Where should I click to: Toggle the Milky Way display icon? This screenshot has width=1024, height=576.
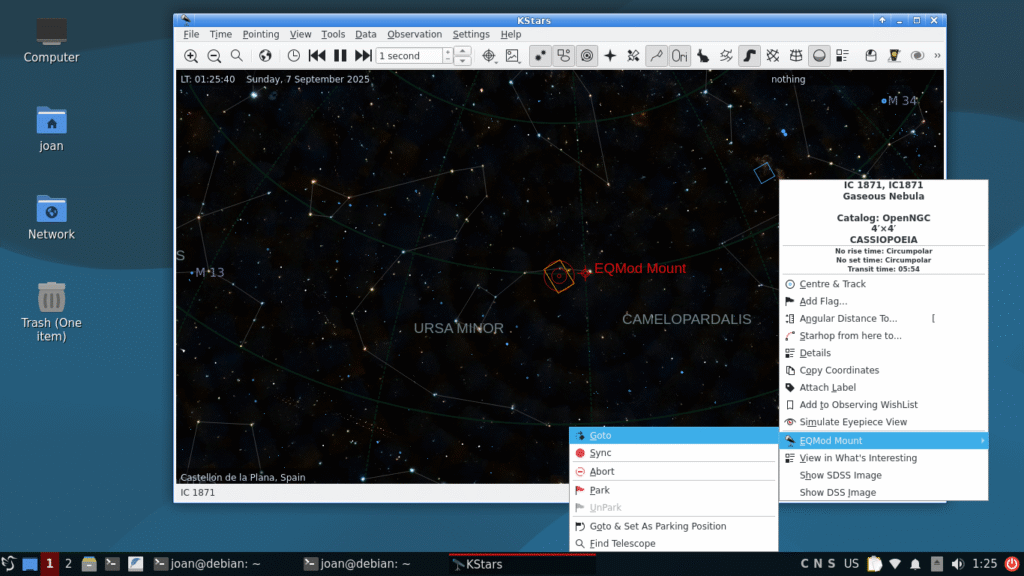[x=749, y=56]
